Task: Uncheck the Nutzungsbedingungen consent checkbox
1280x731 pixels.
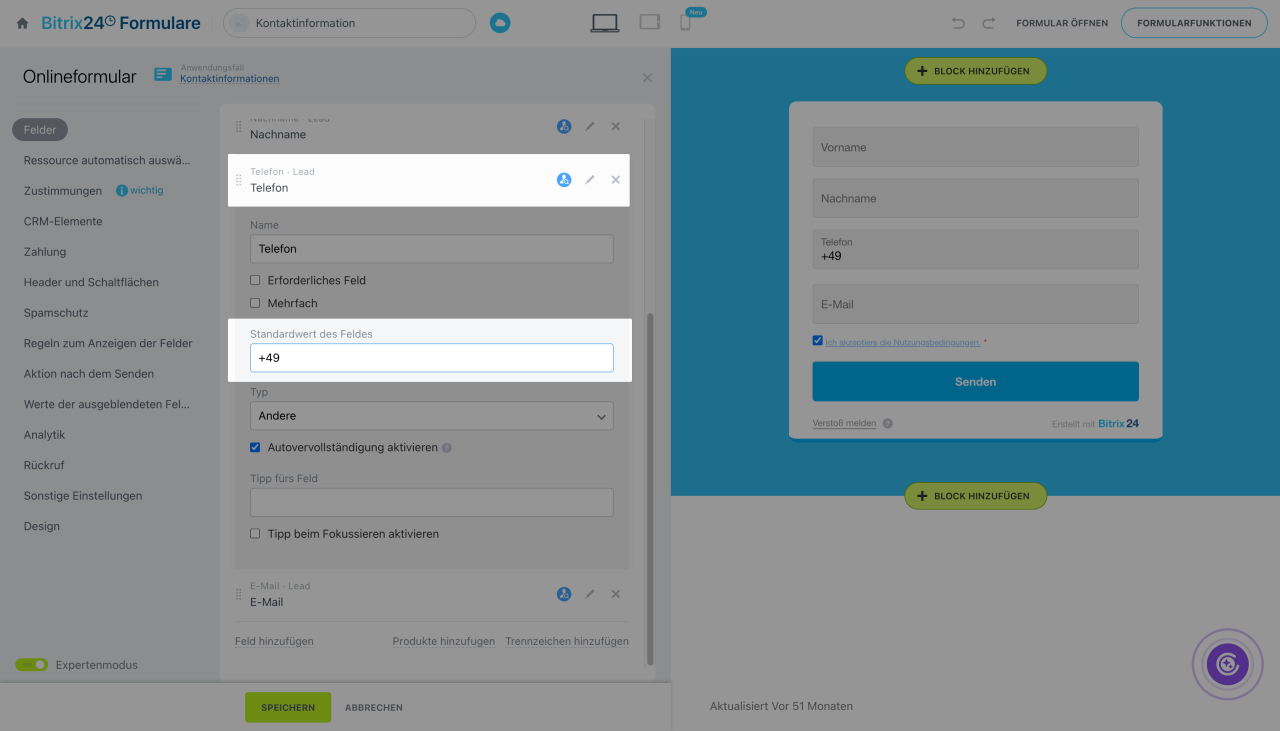Action: point(818,341)
